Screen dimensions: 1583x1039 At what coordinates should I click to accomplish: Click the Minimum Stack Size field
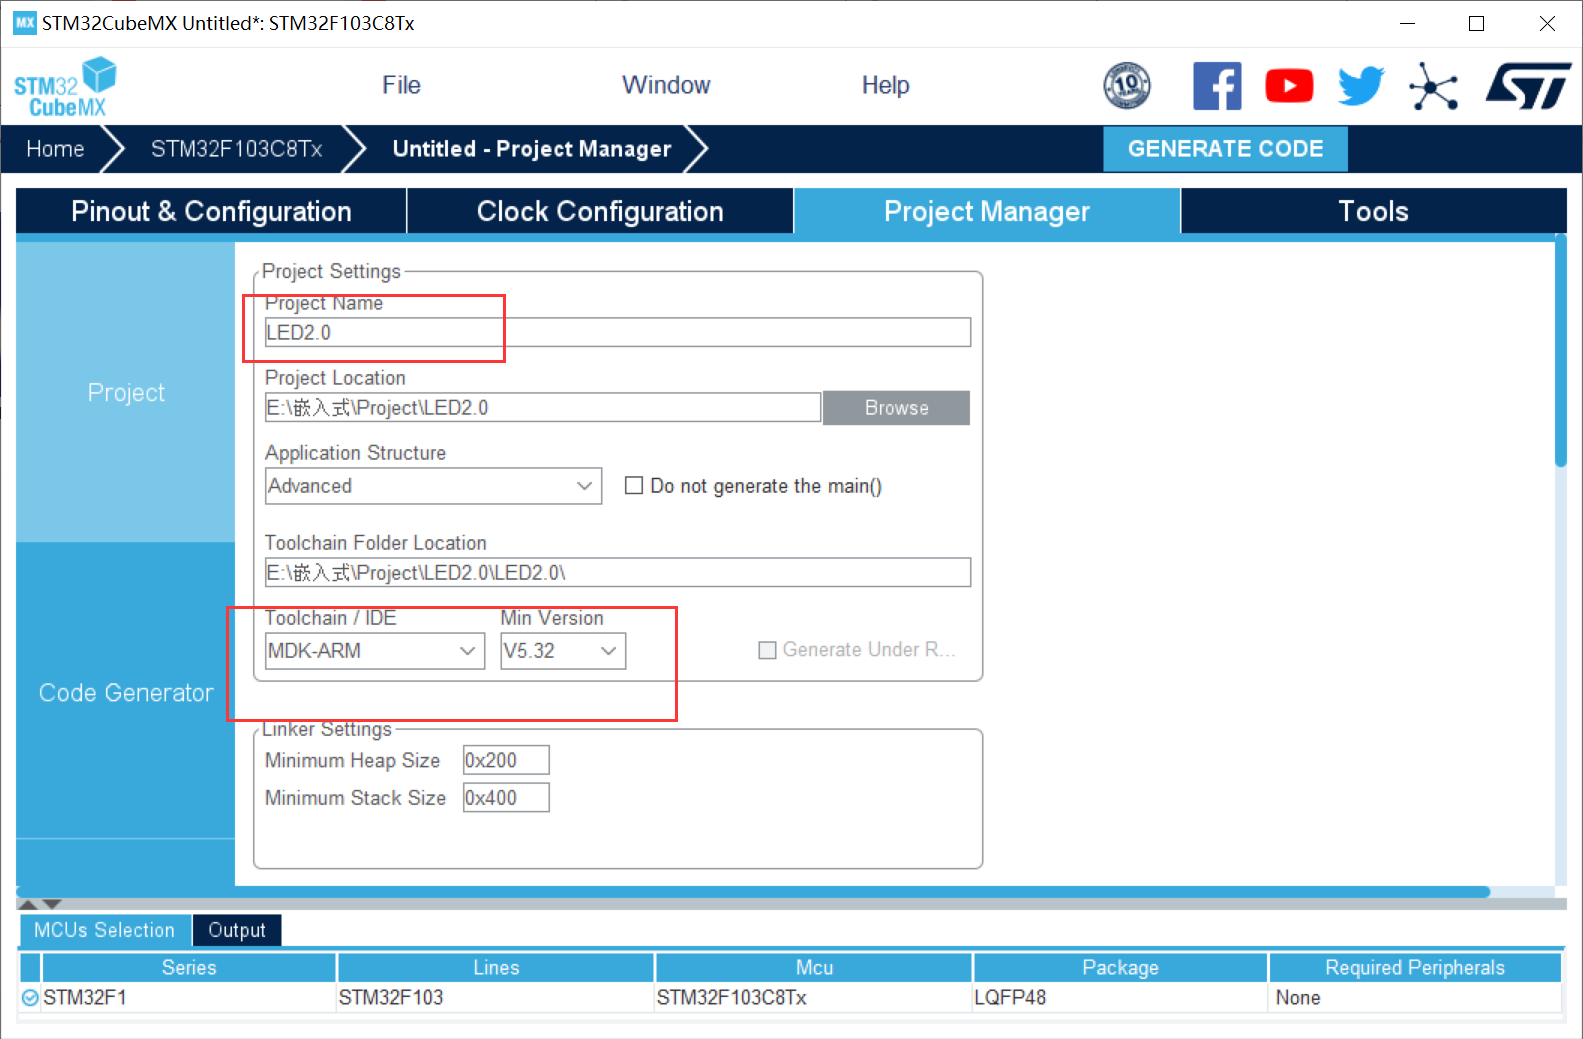click(506, 798)
